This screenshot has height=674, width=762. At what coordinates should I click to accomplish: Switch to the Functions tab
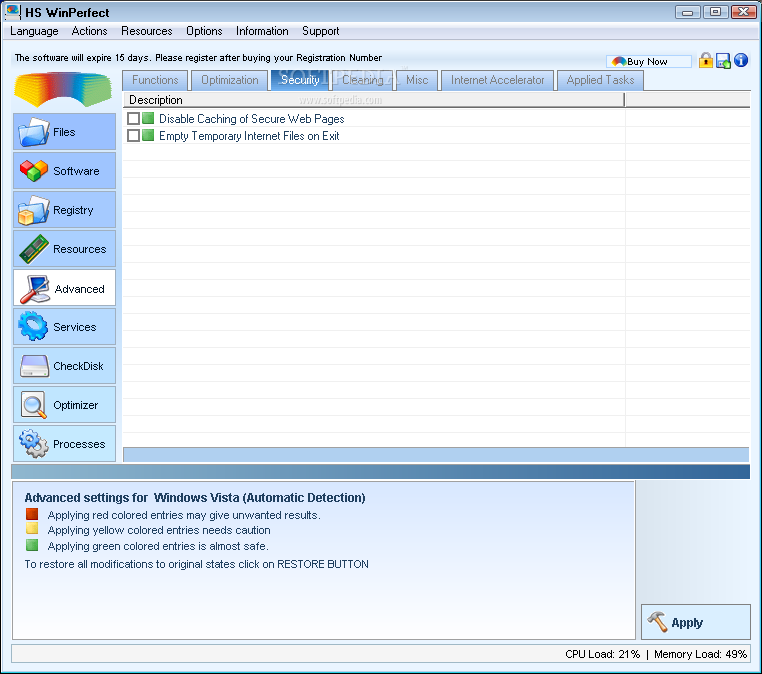(155, 80)
